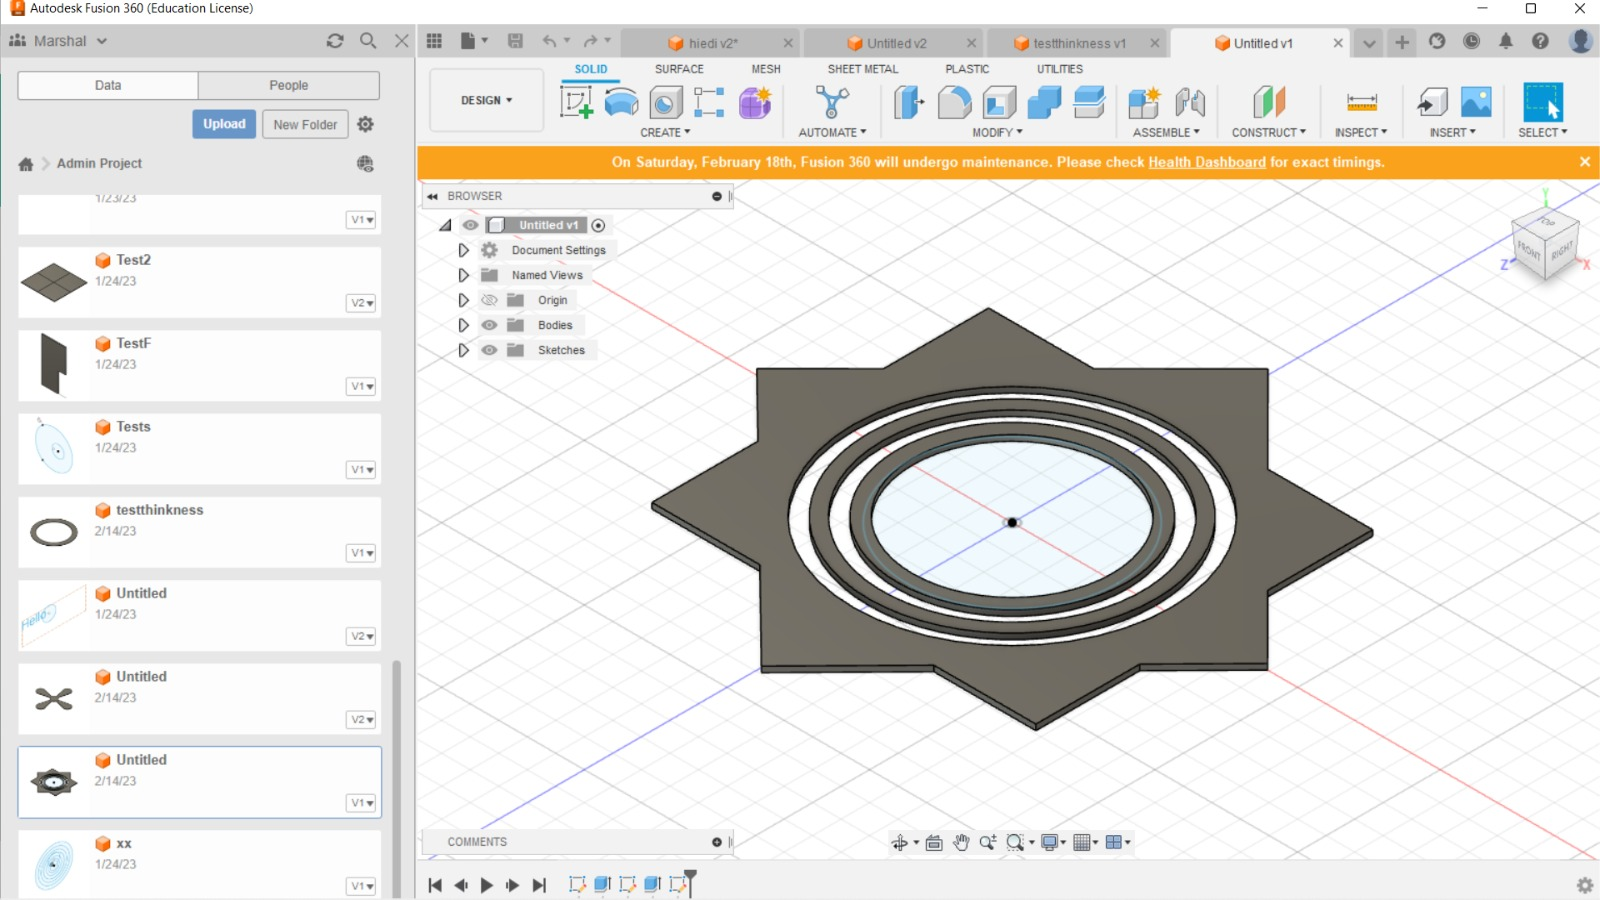Open the Insert Canvas image tool

[x=1476, y=102]
